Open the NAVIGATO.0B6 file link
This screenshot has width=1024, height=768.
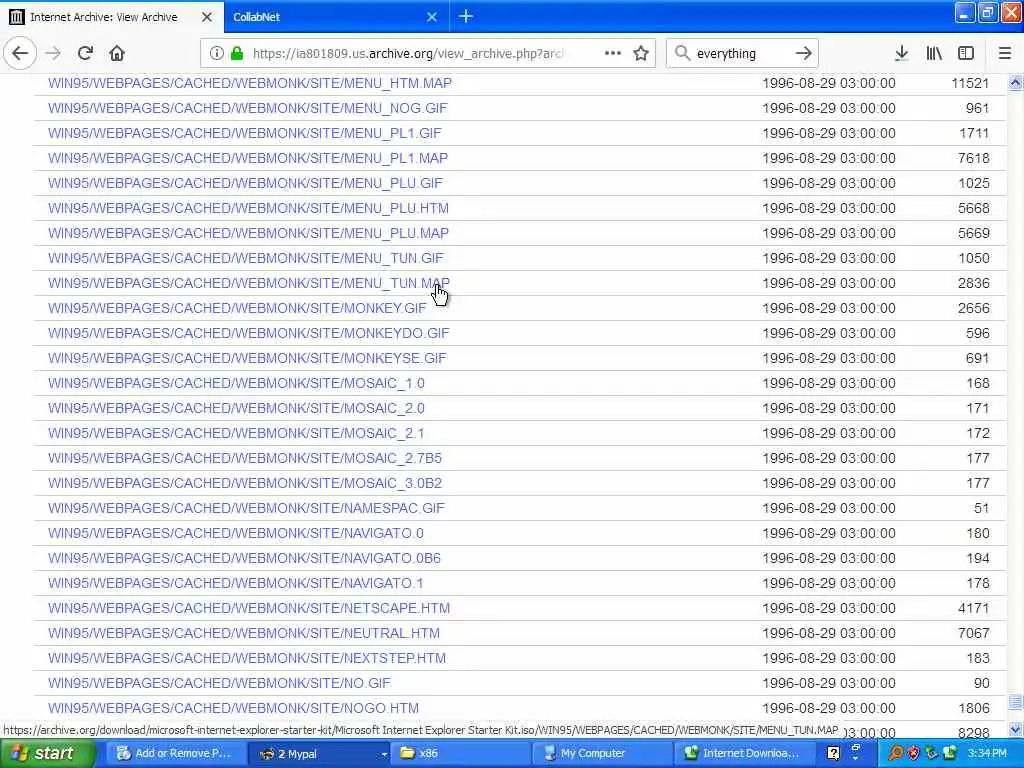pyautogui.click(x=244, y=558)
